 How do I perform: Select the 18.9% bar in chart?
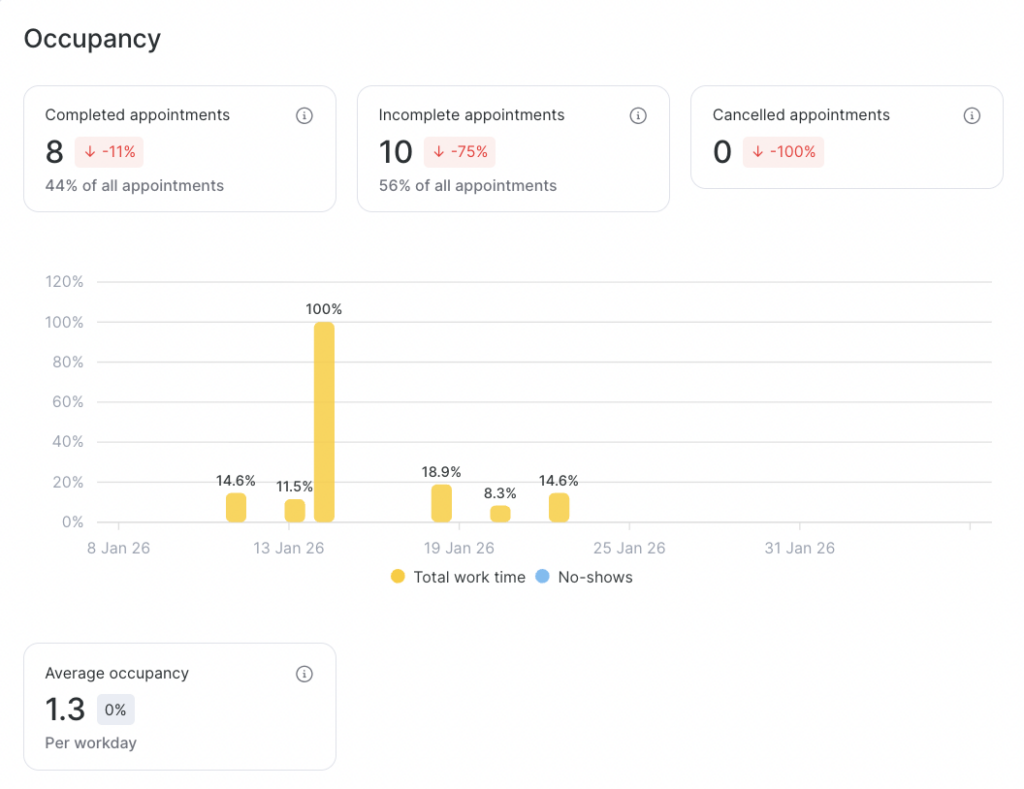[441, 503]
